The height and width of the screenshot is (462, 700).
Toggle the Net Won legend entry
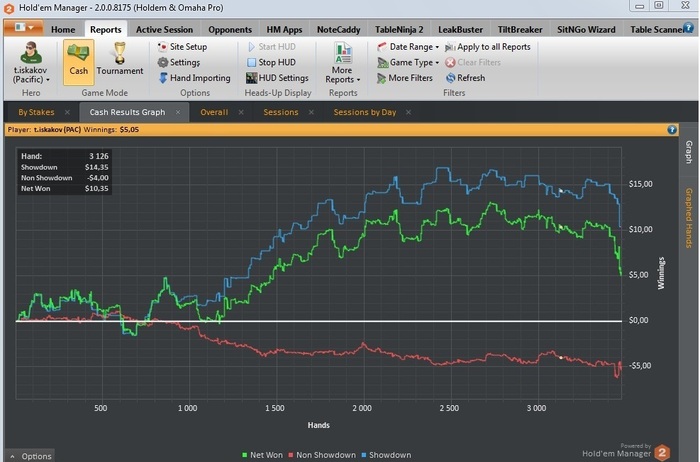(262, 455)
